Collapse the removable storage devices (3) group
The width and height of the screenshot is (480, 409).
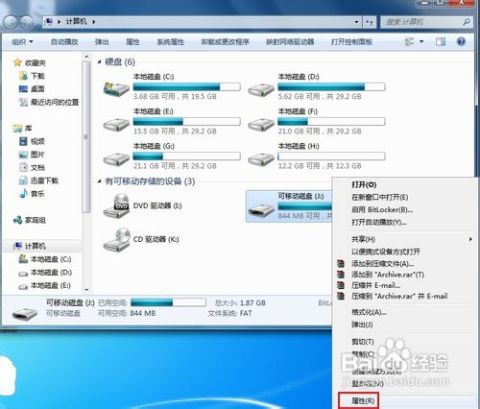click(x=100, y=181)
